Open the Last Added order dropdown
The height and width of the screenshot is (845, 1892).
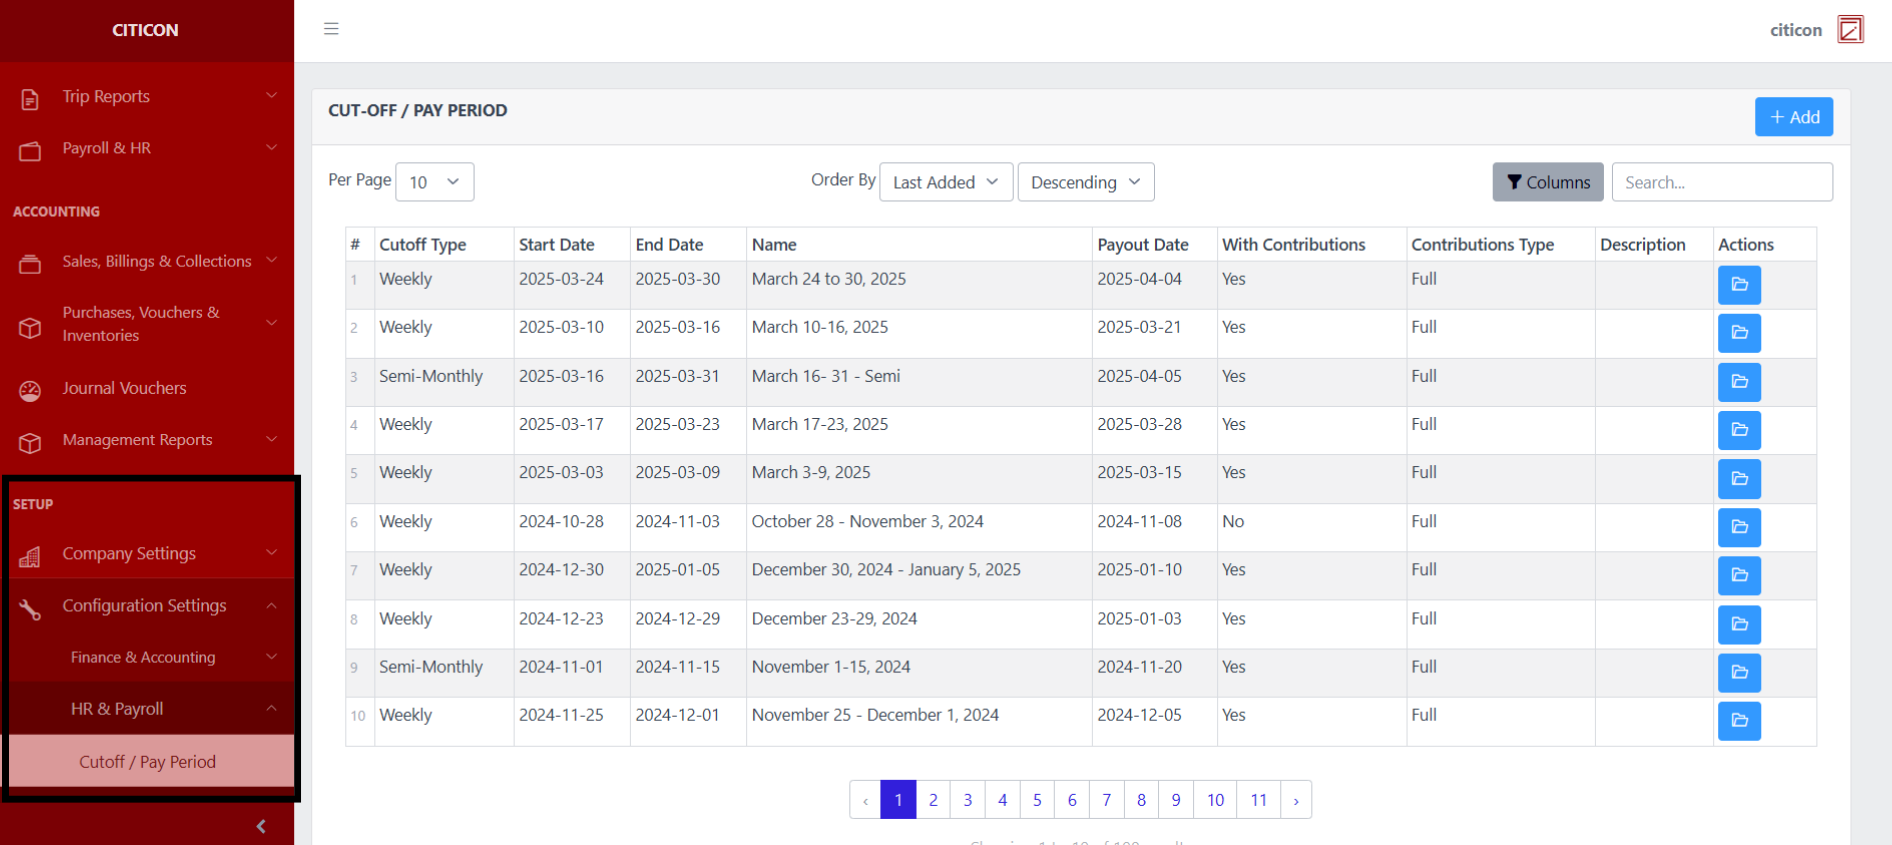[x=945, y=182]
